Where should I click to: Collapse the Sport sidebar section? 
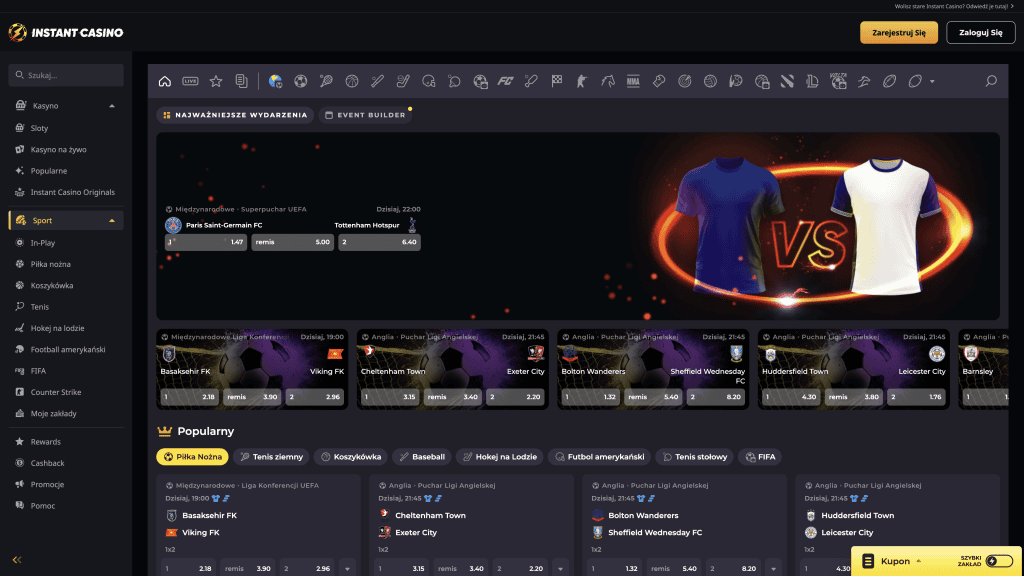(x=112, y=221)
